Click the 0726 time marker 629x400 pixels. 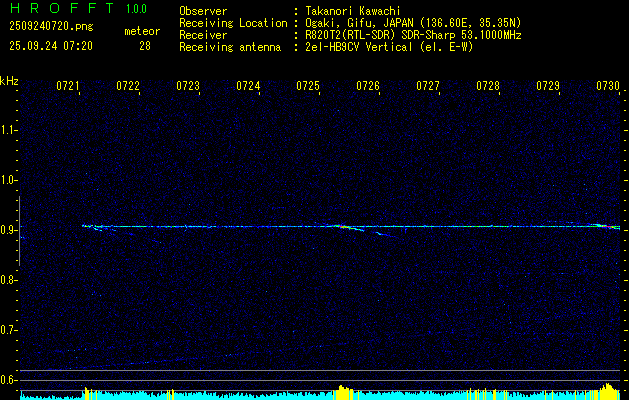[x=368, y=86]
